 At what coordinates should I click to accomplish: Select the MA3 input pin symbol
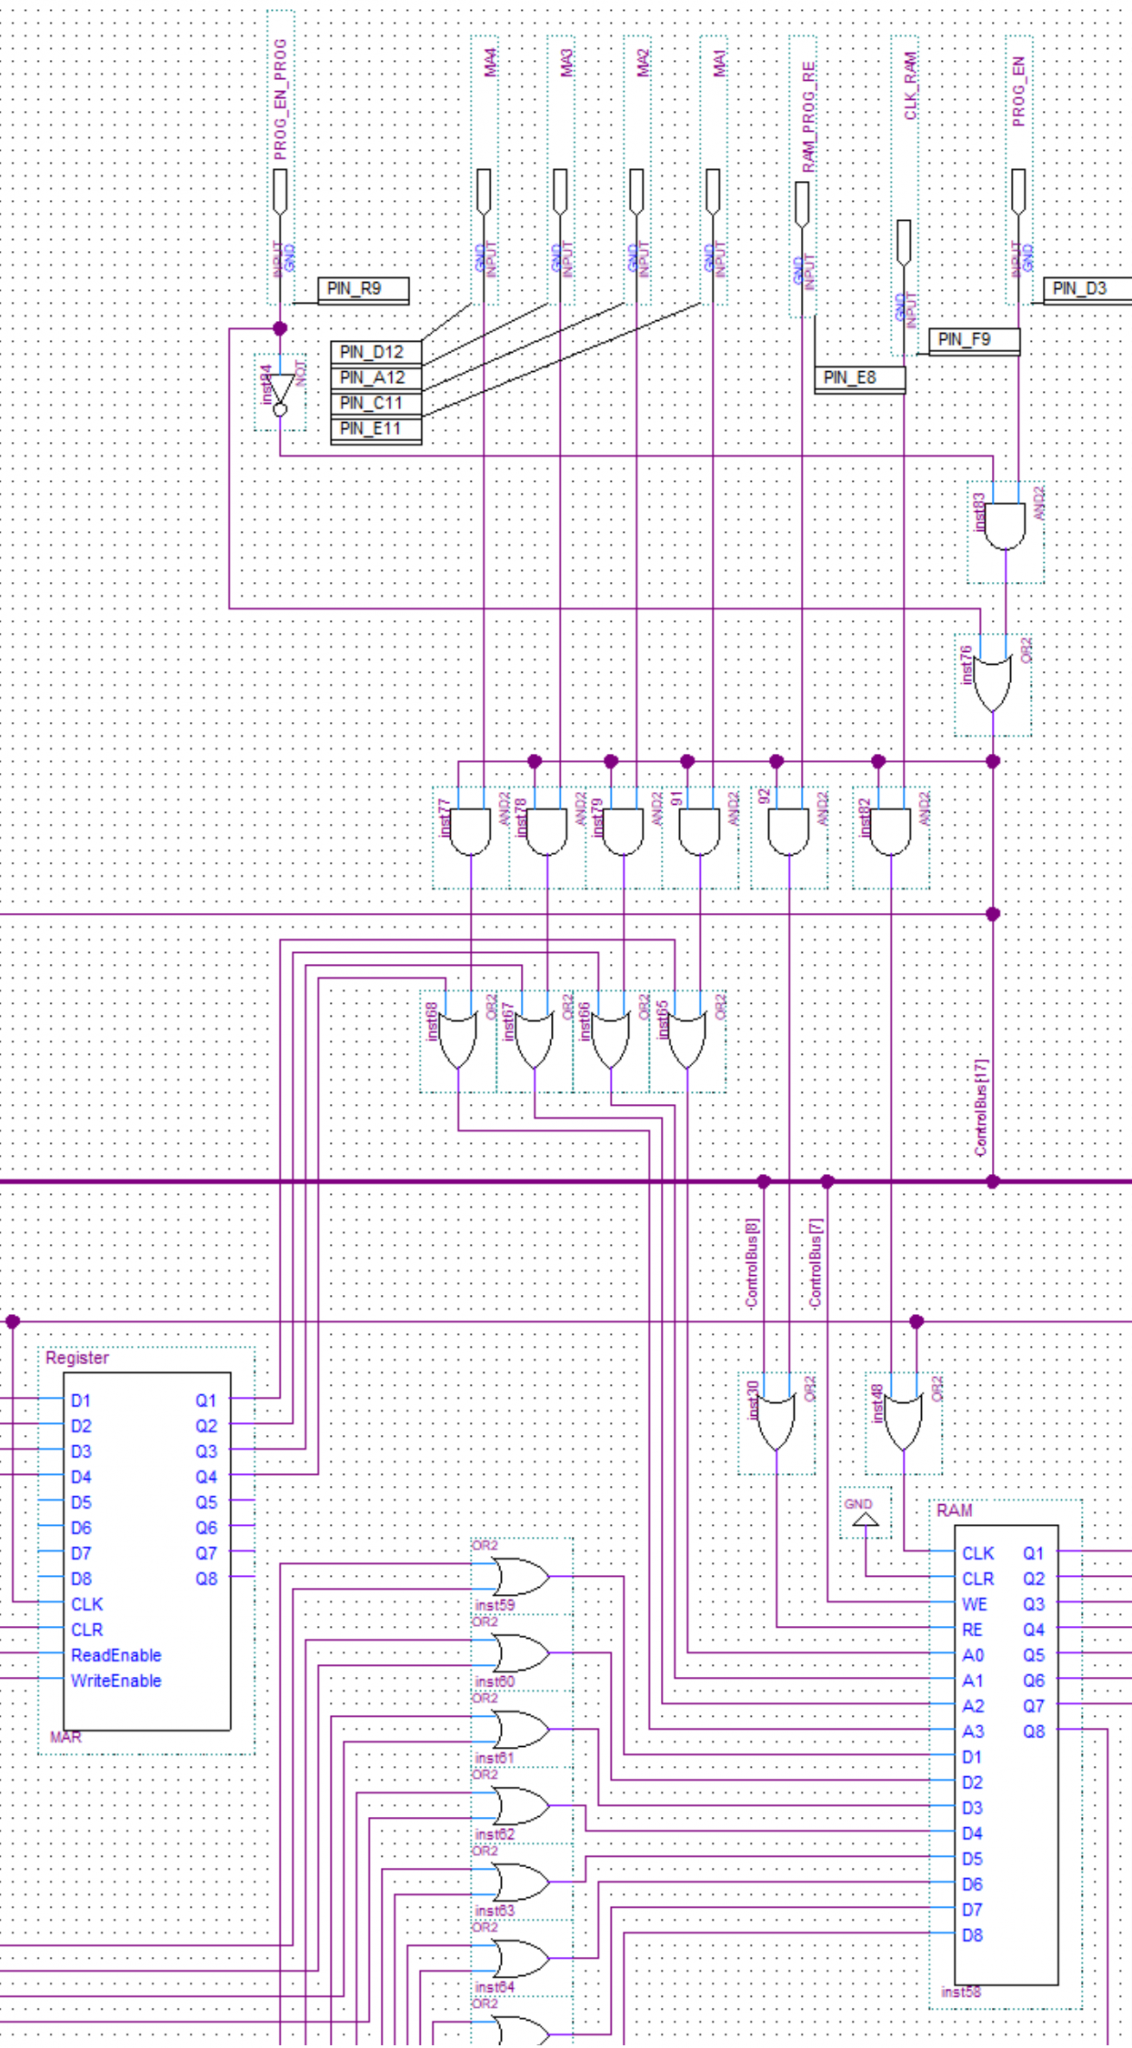tap(560, 191)
